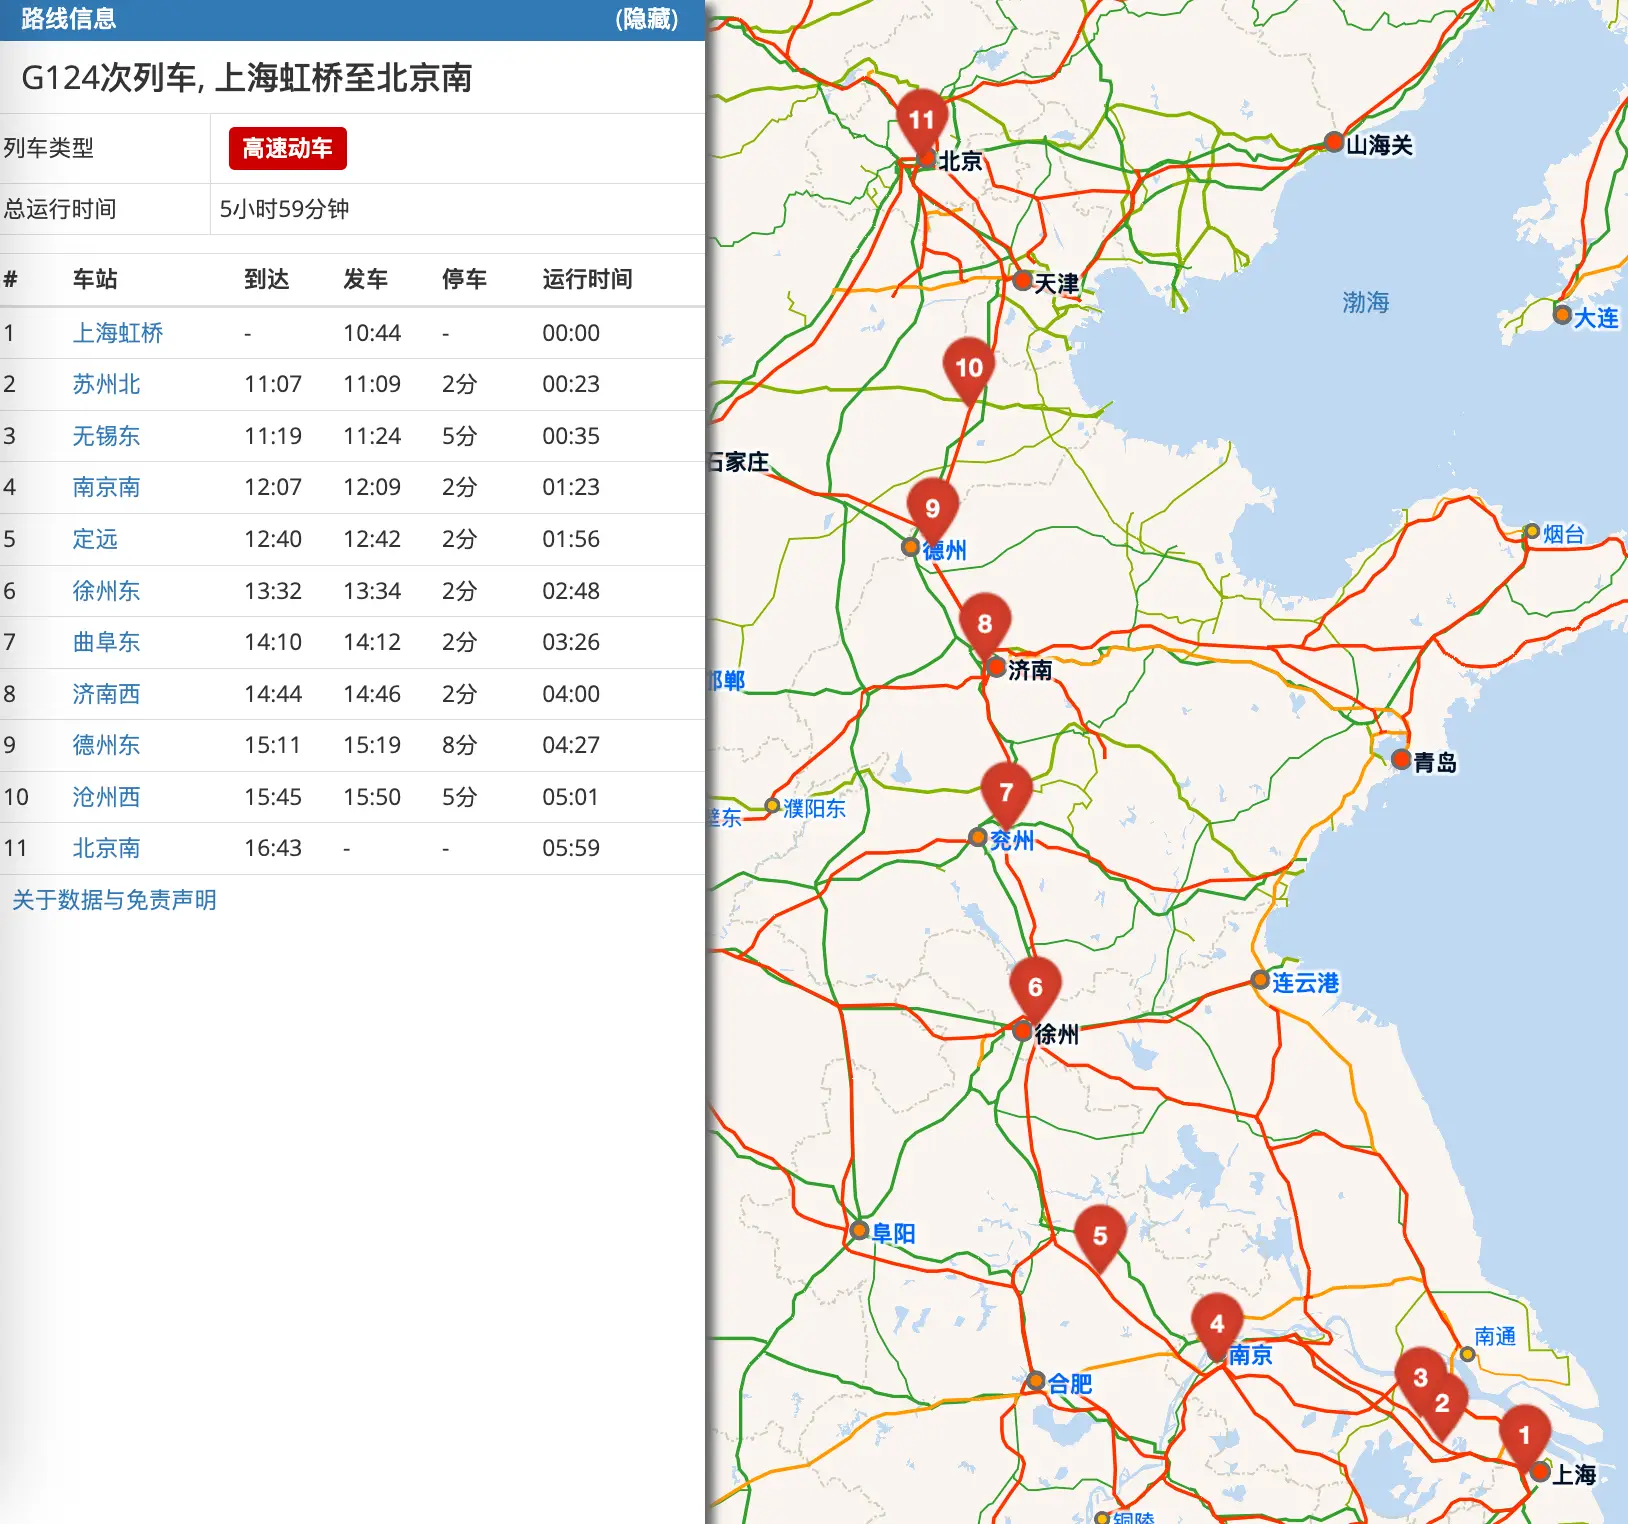Click map marker 10 near Cangzhou

pyautogui.click(x=968, y=368)
